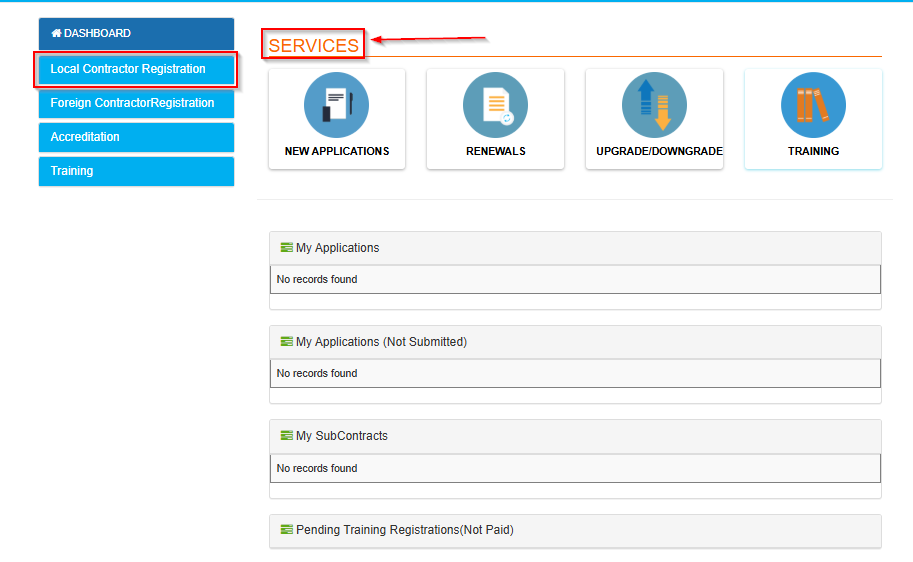Screen dimensions: 913x562
Task: Go to DASHBOARD in the sidebar
Action: (x=136, y=34)
